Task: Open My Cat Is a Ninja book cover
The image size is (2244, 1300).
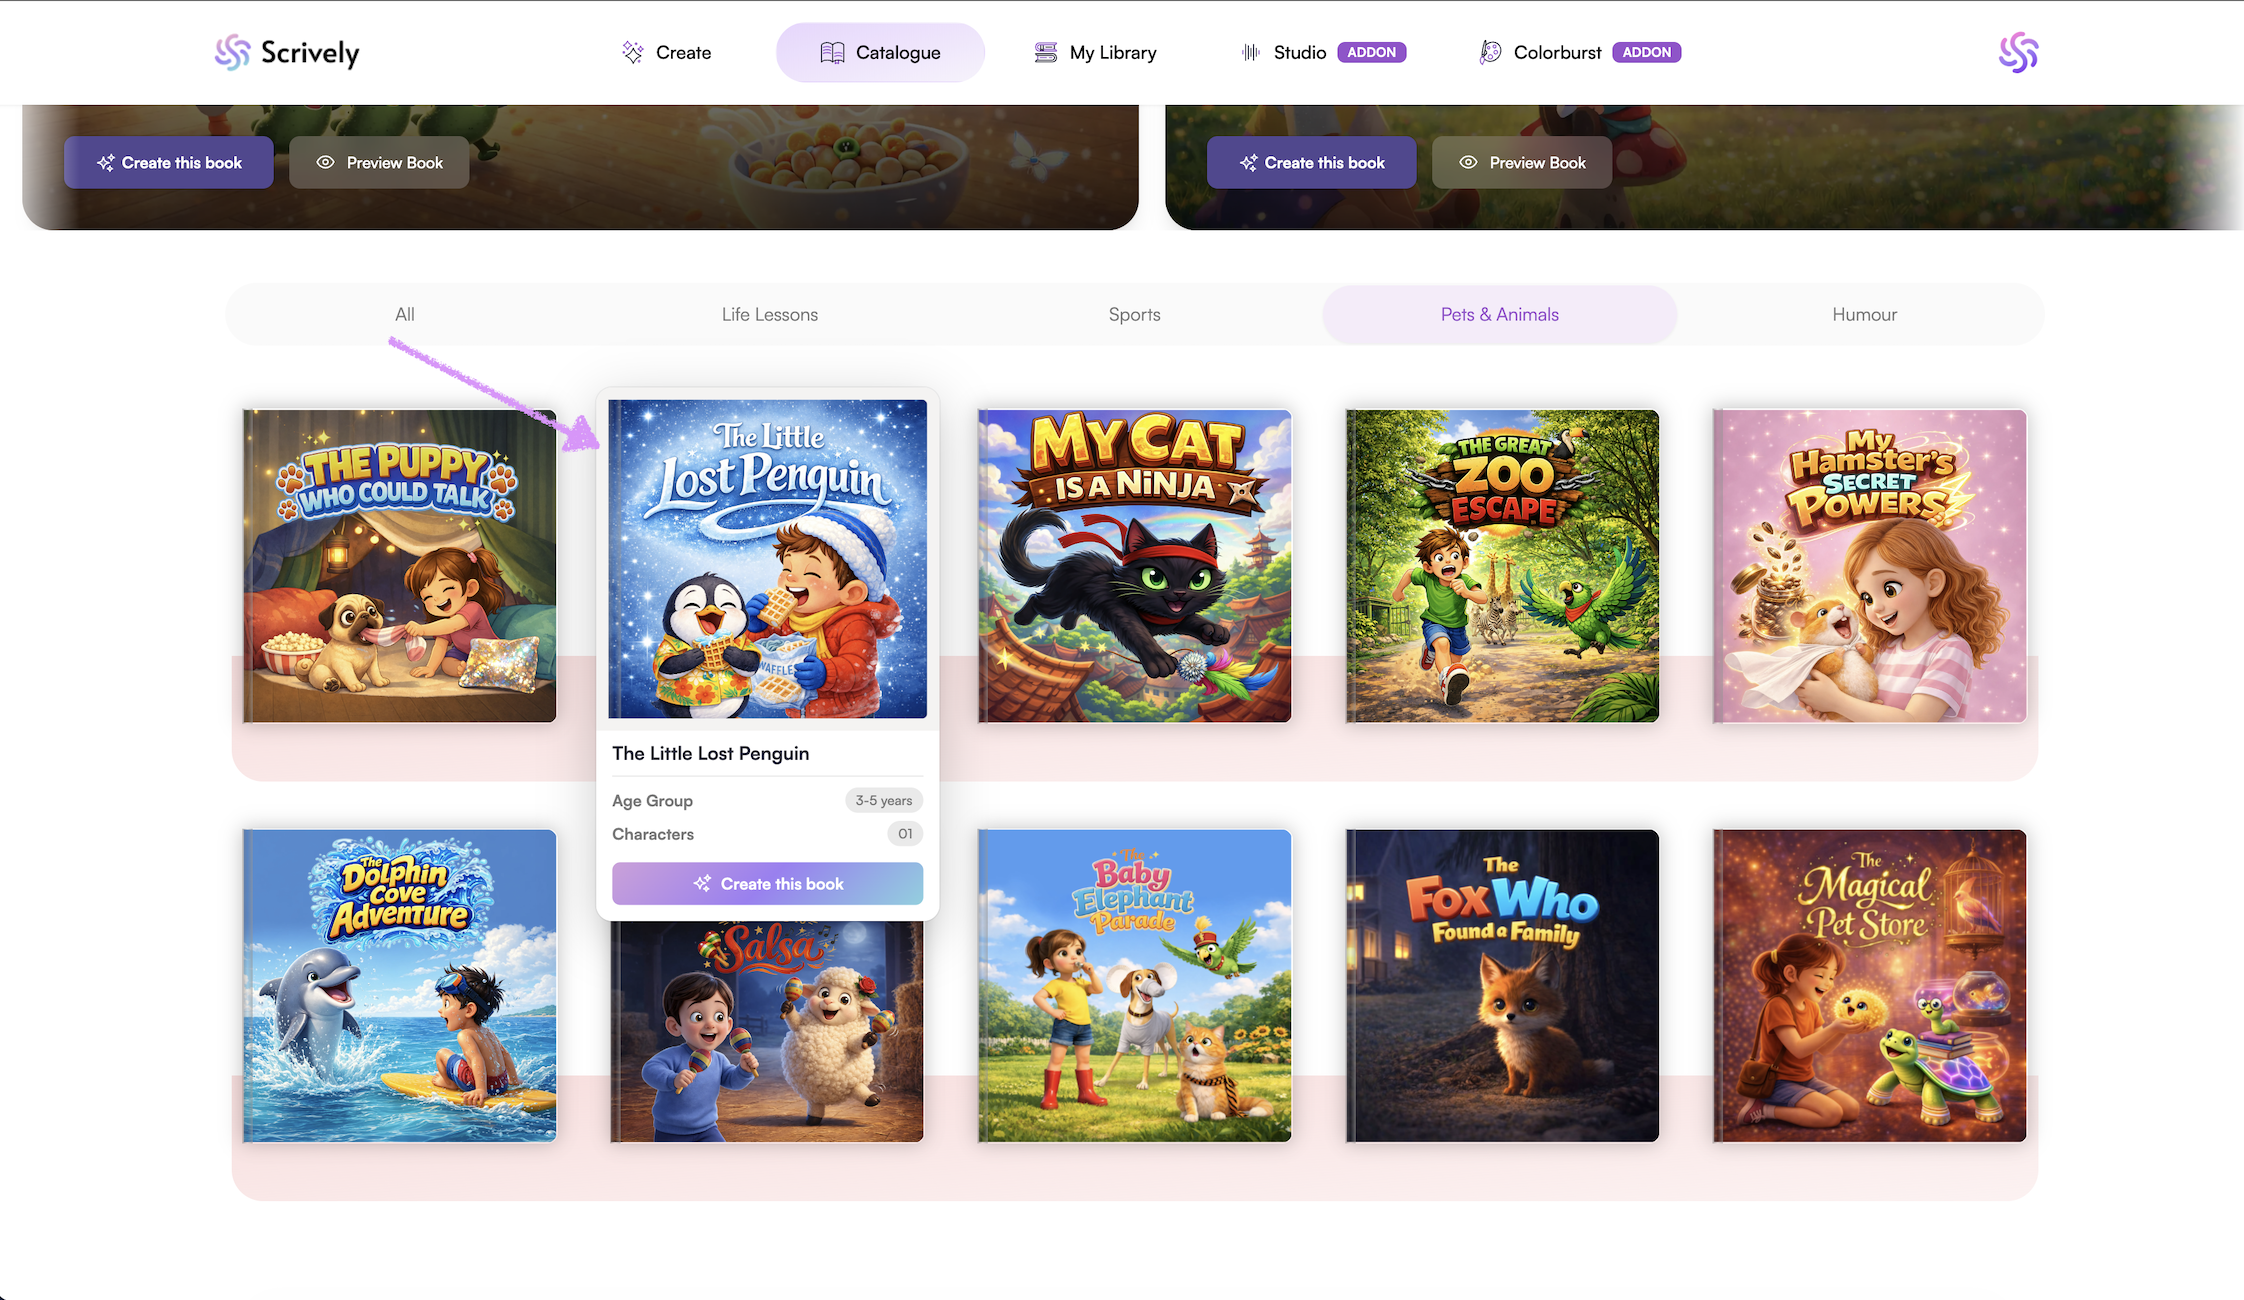Action: pyautogui.click(x=1134, y=566)
